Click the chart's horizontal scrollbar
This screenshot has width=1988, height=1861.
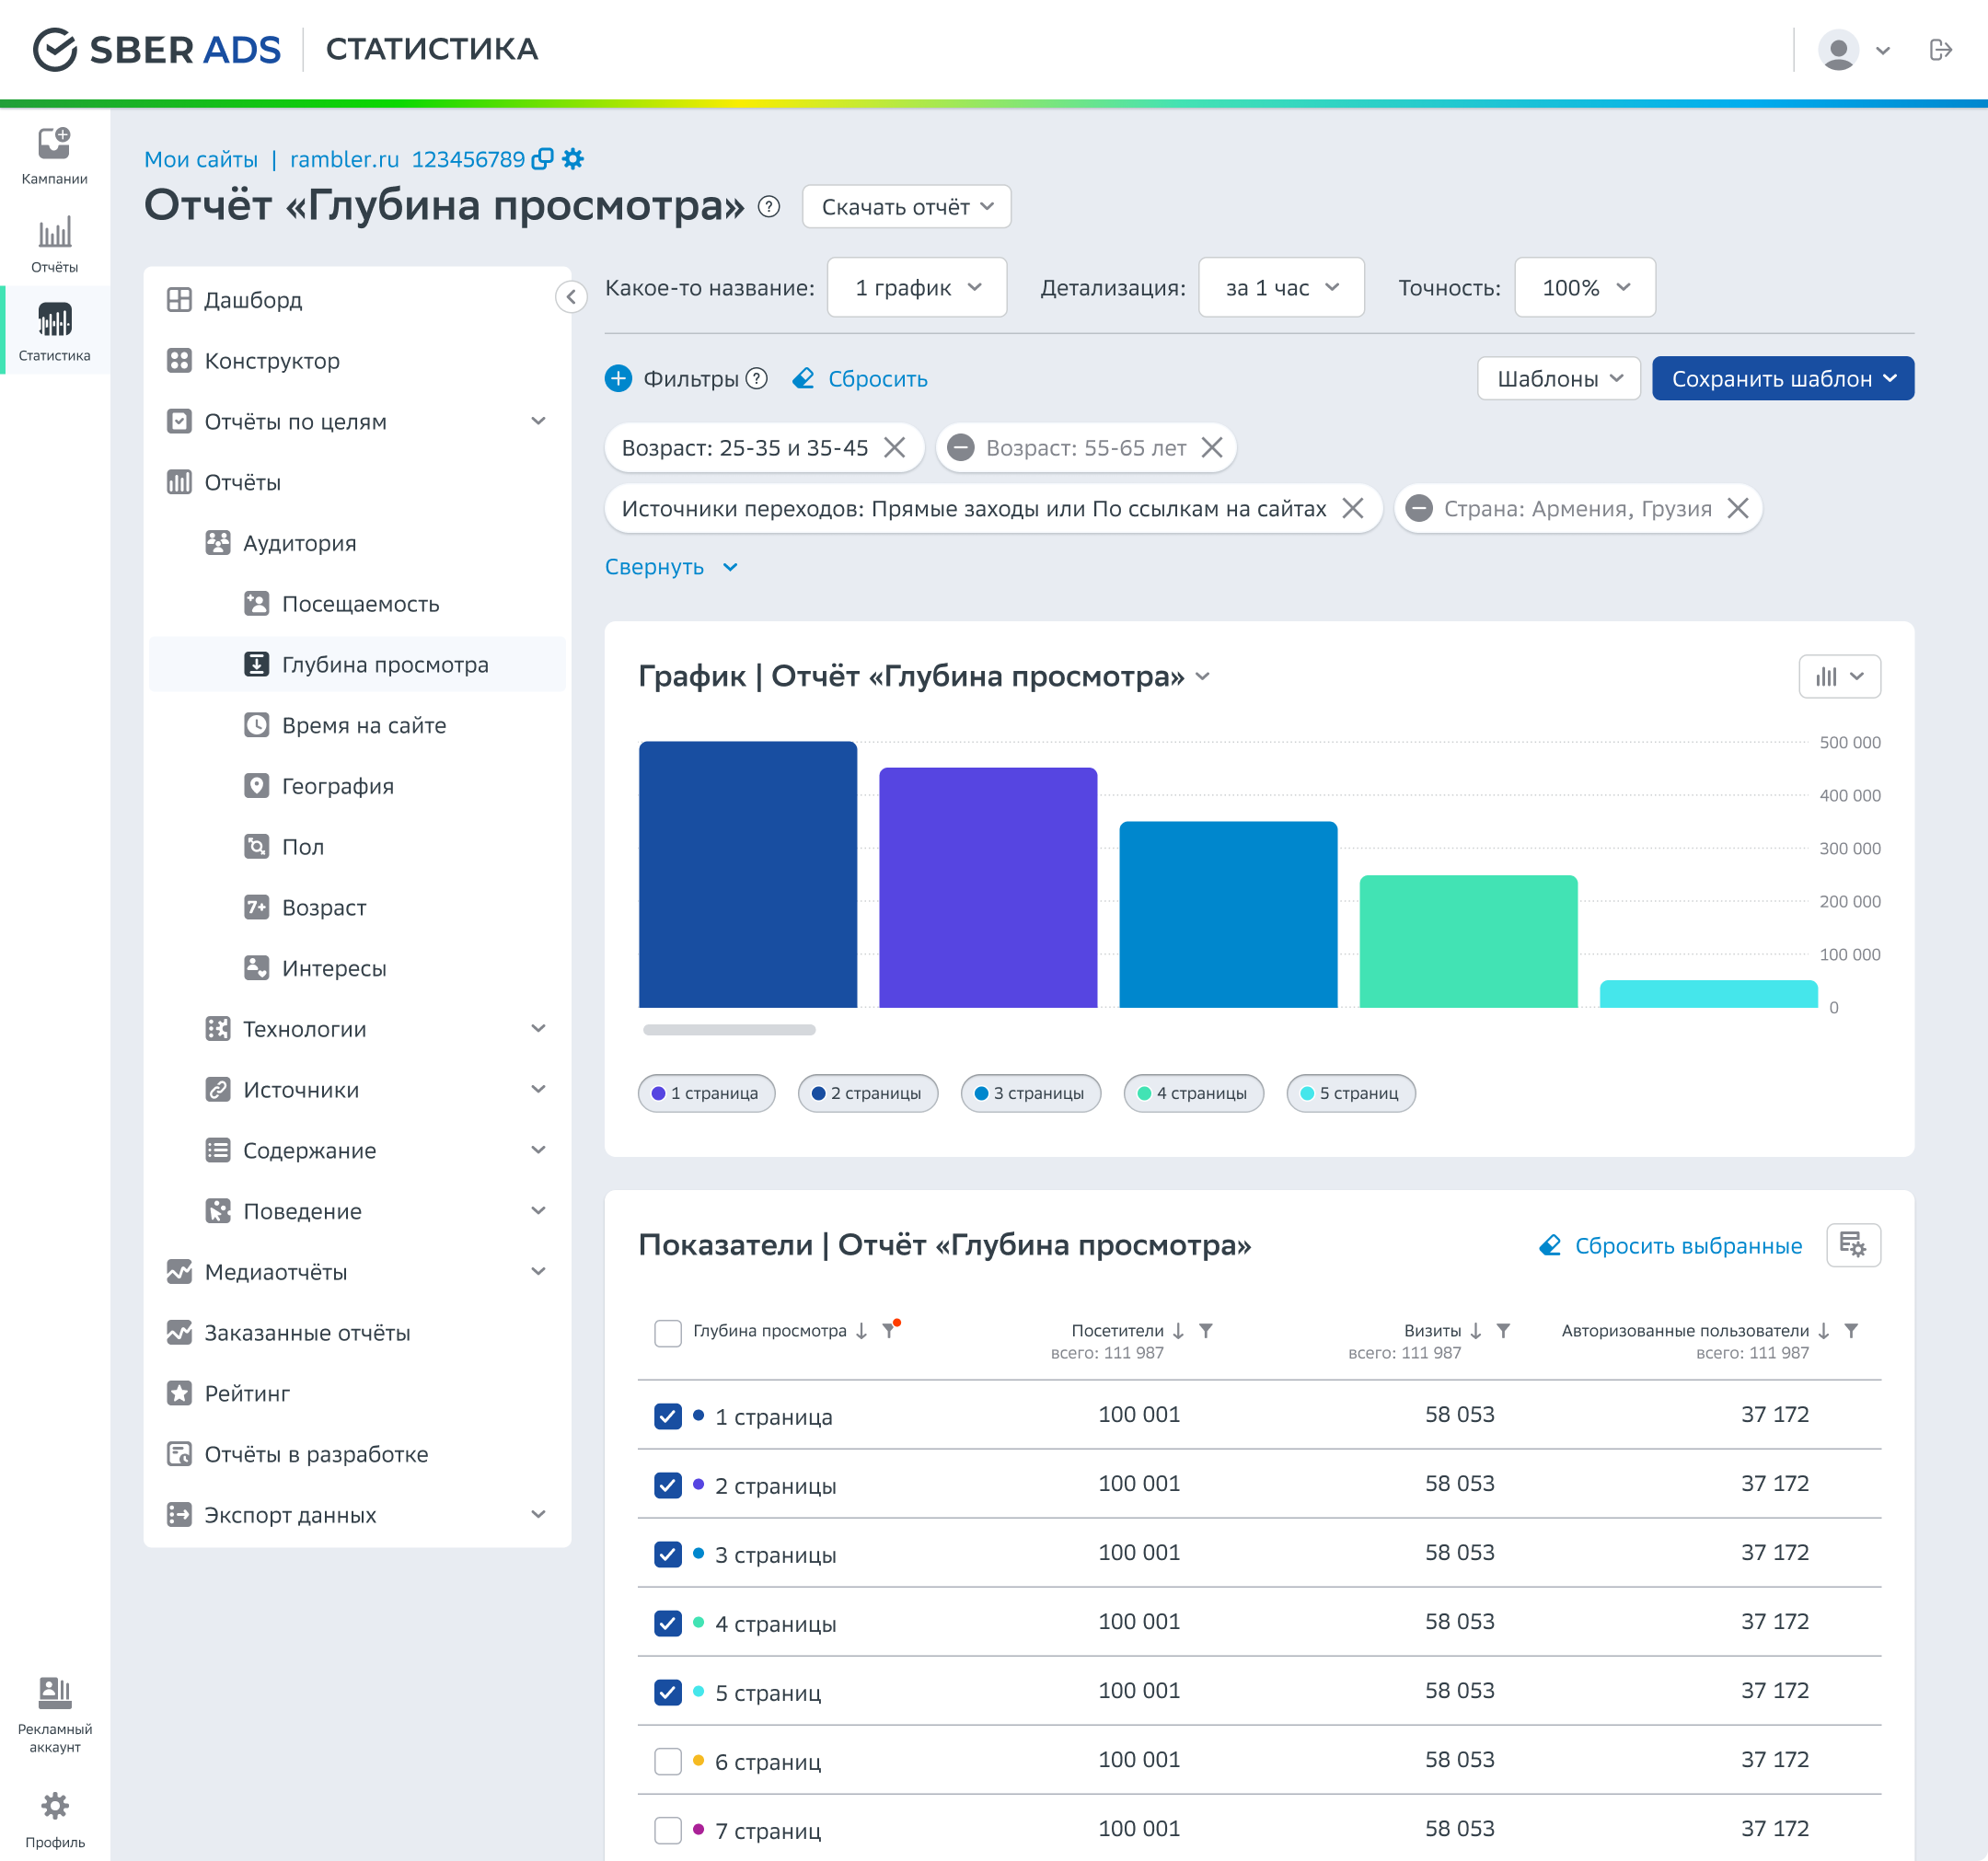pos(729,1030)
